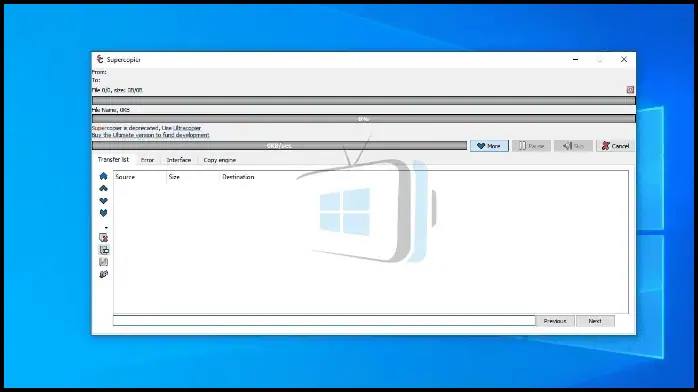698x392 pixels.
Task: Switch to the Error tab
Action: click(147, 160)
